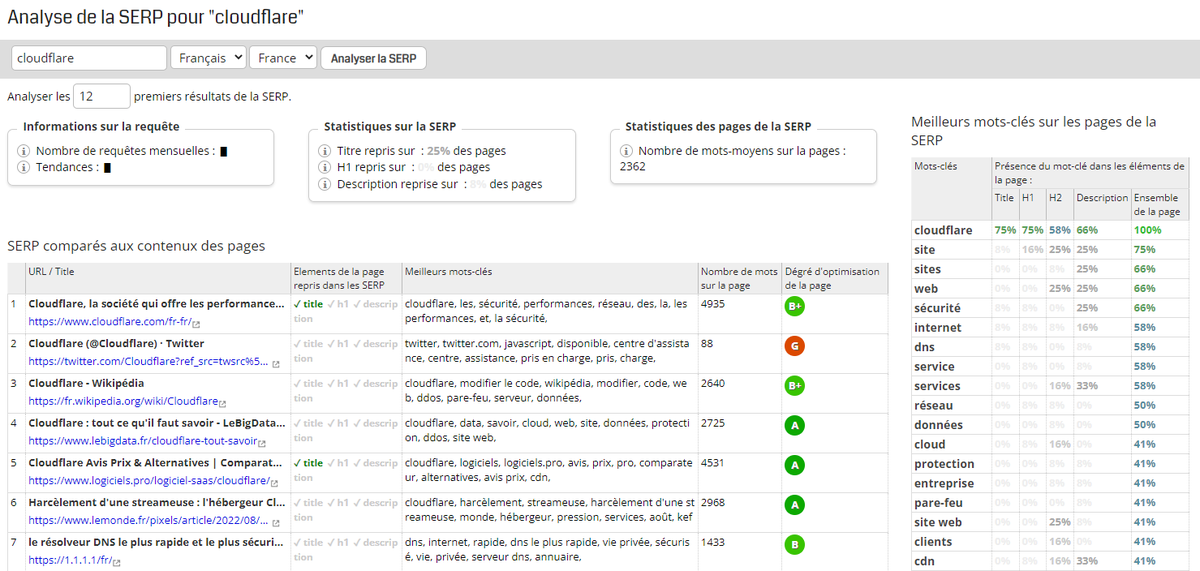Click the Analyser la SERP button

373,58
